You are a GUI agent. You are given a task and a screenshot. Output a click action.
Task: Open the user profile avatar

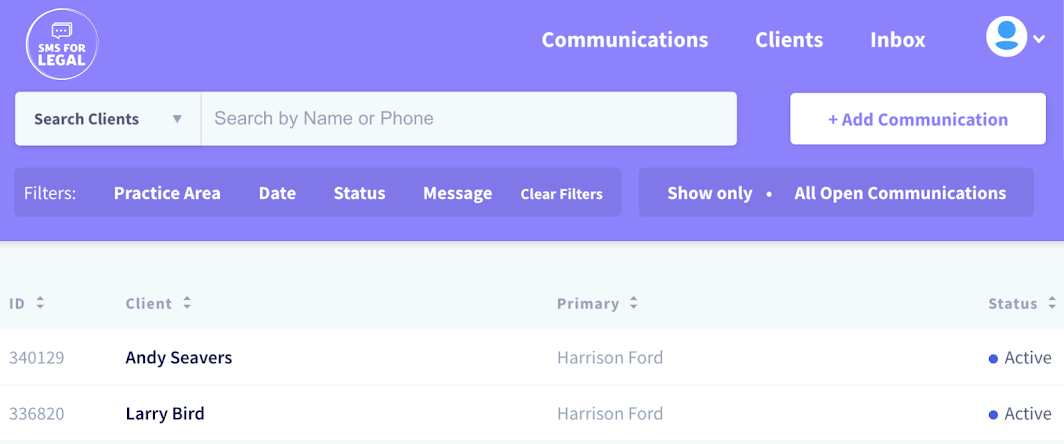coord(1006,36)
